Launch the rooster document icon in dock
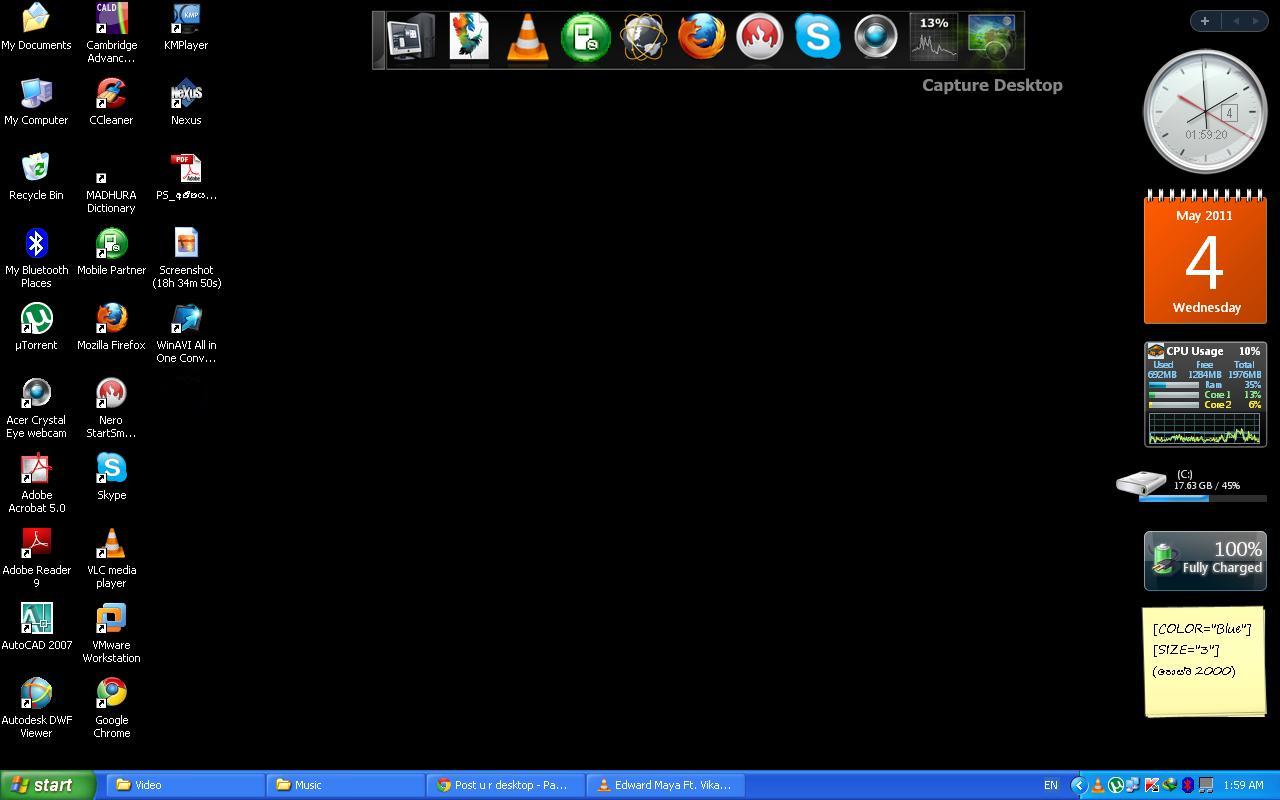This screenshot has width=1280, height=800. (x=469, y=37)
